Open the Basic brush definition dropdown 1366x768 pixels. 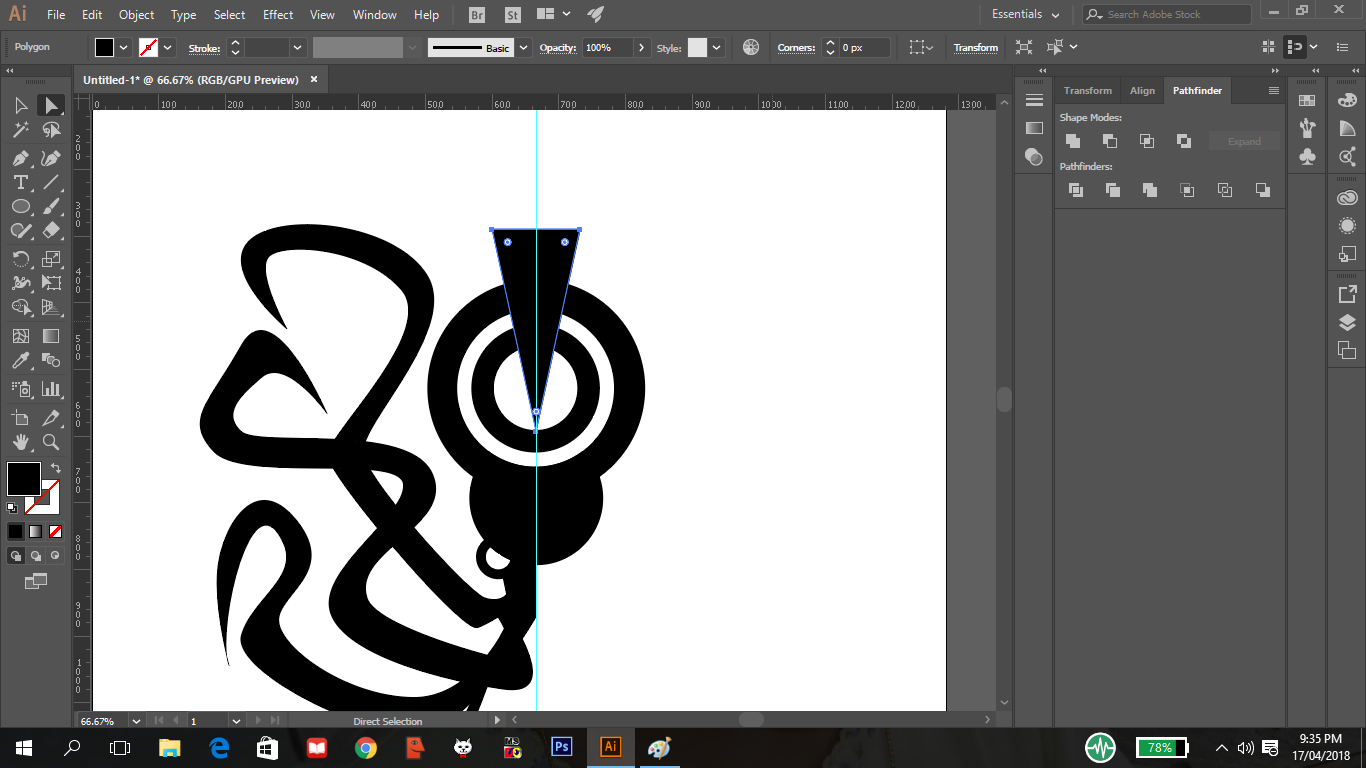[522, 47]
